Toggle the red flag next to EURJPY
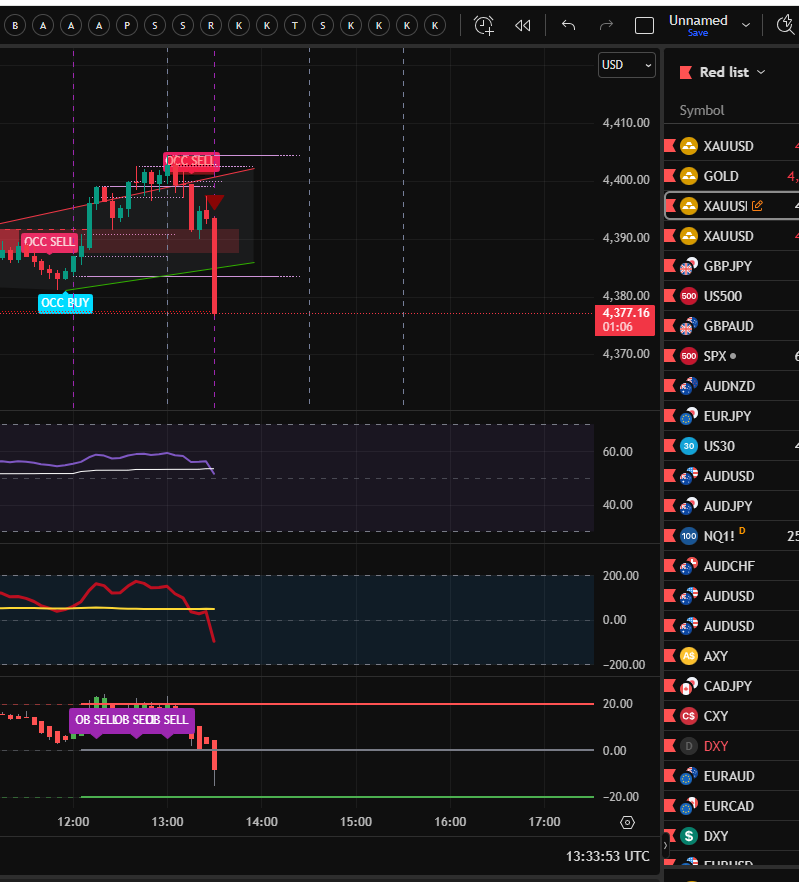The width and height of the screenshot is (799, 882). [x=671, y=416]
